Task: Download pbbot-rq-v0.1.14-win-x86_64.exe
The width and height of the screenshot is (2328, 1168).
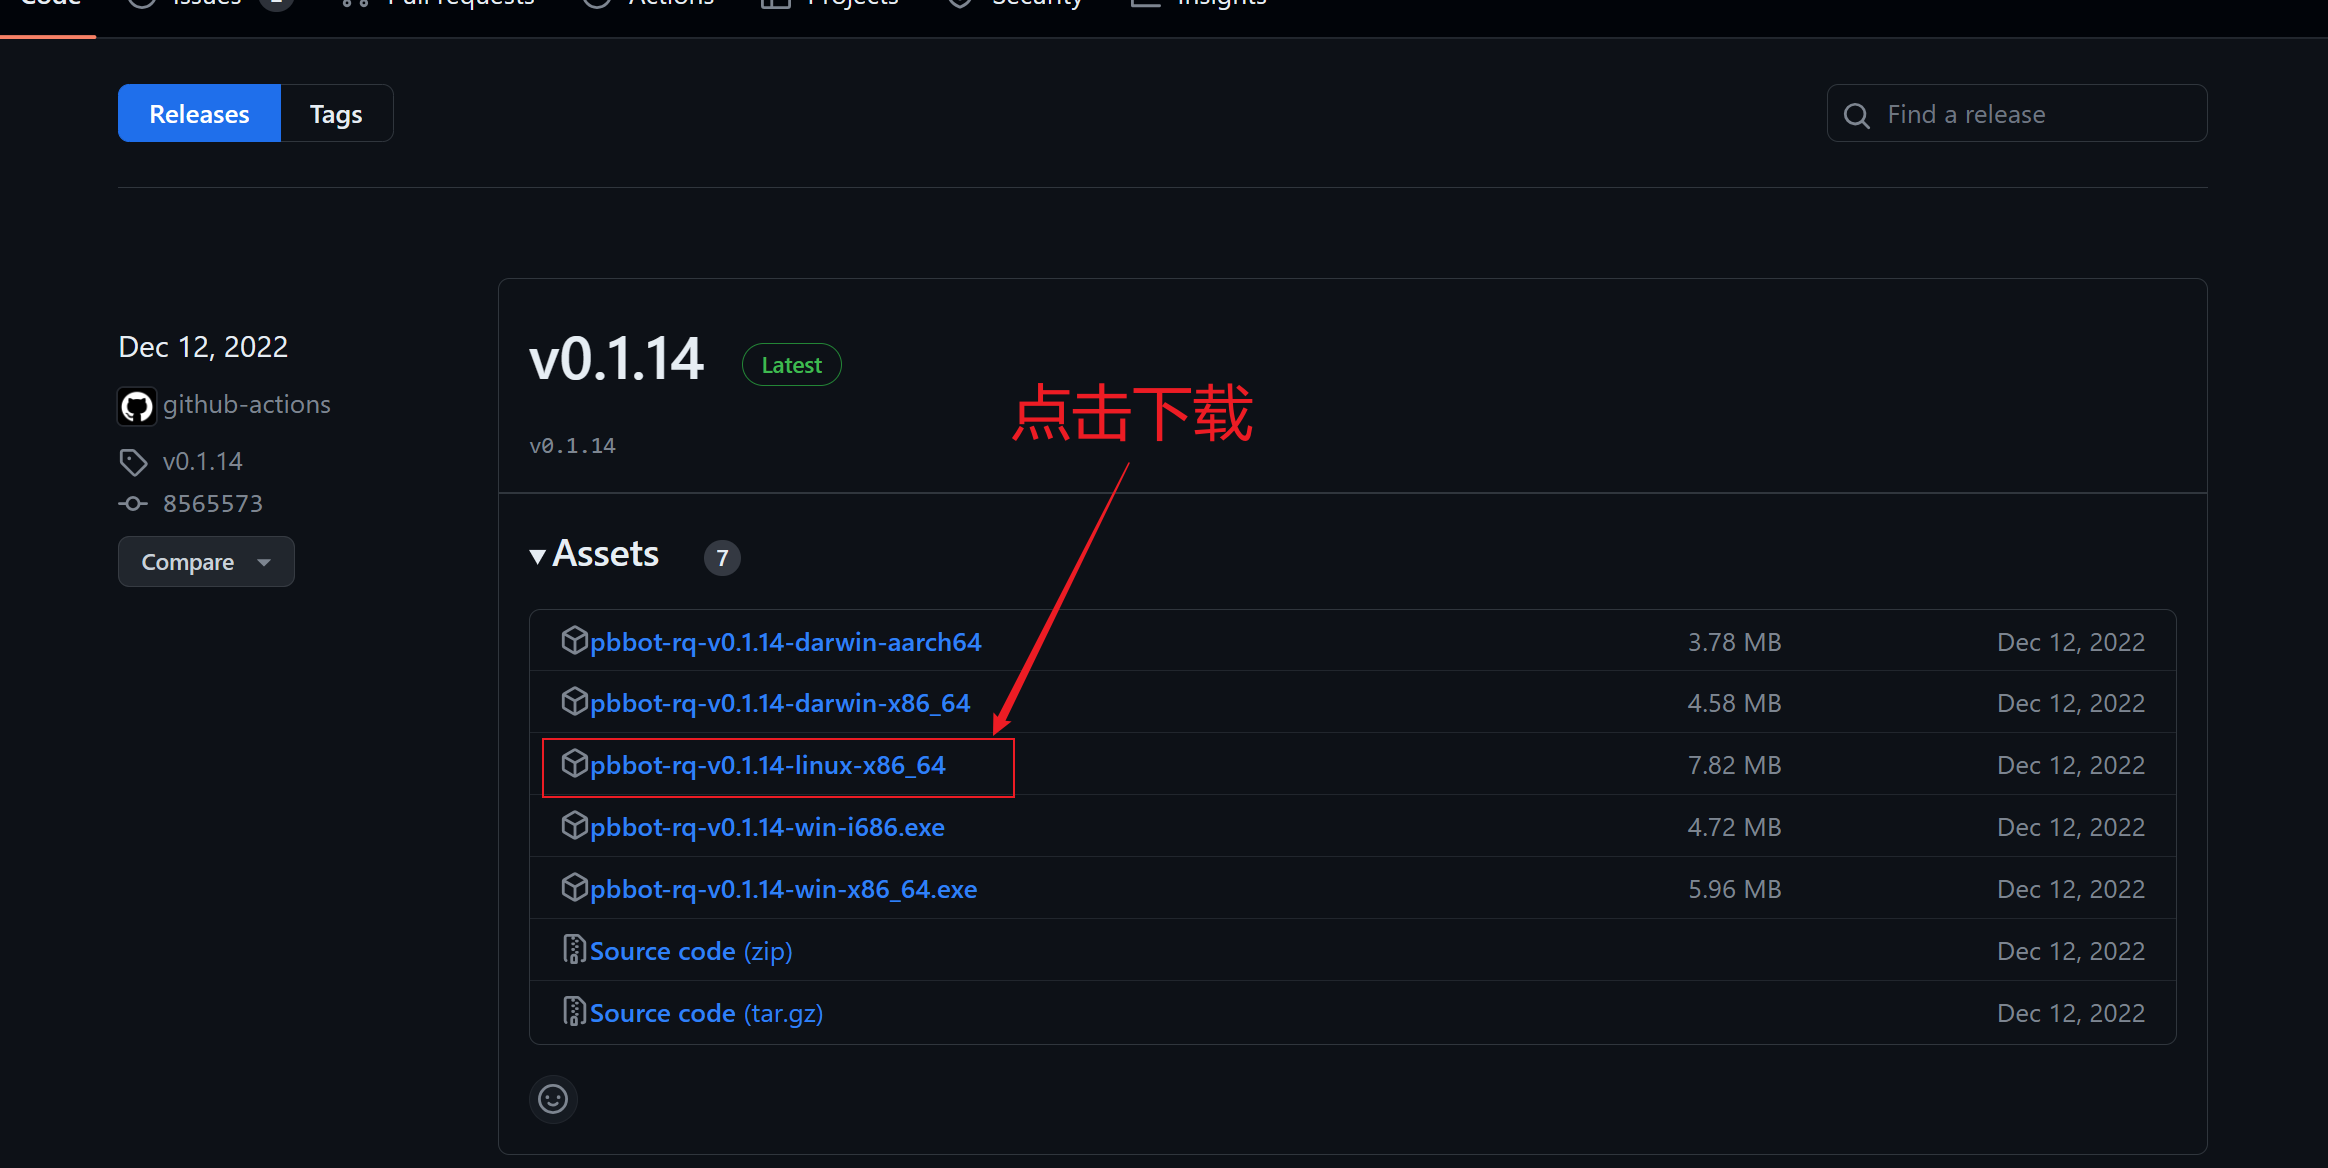Action: pyautogui.click(x=783, y=890)
